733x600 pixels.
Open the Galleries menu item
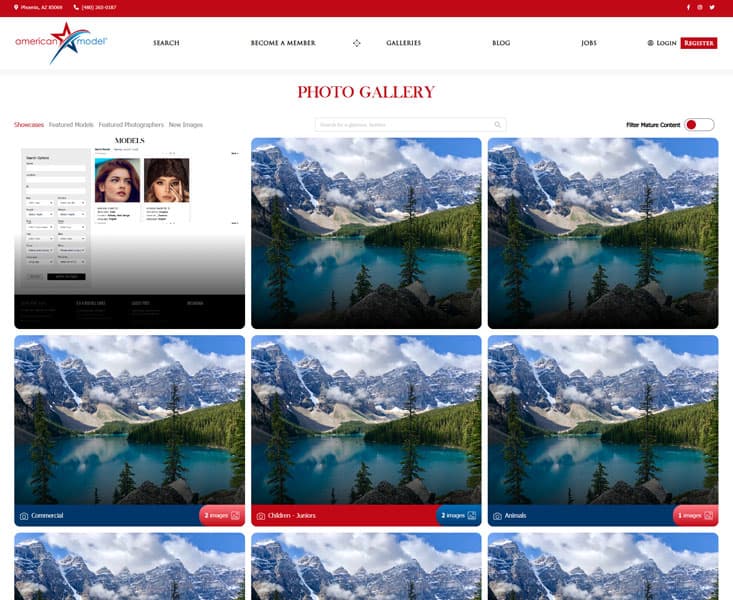point(403,43)
